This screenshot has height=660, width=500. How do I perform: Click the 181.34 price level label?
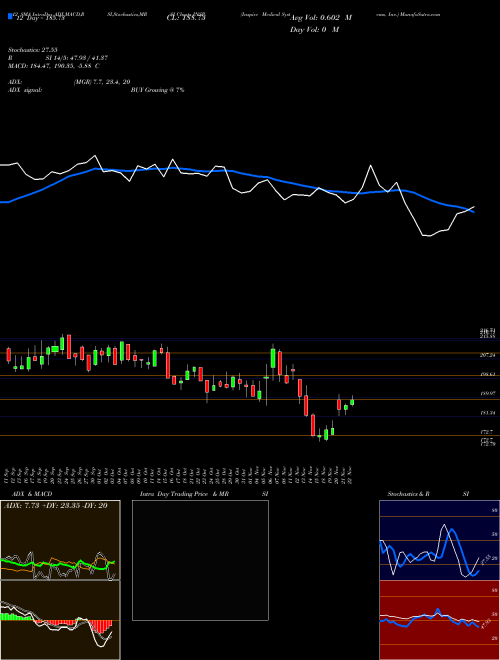[x=488, y=413]
